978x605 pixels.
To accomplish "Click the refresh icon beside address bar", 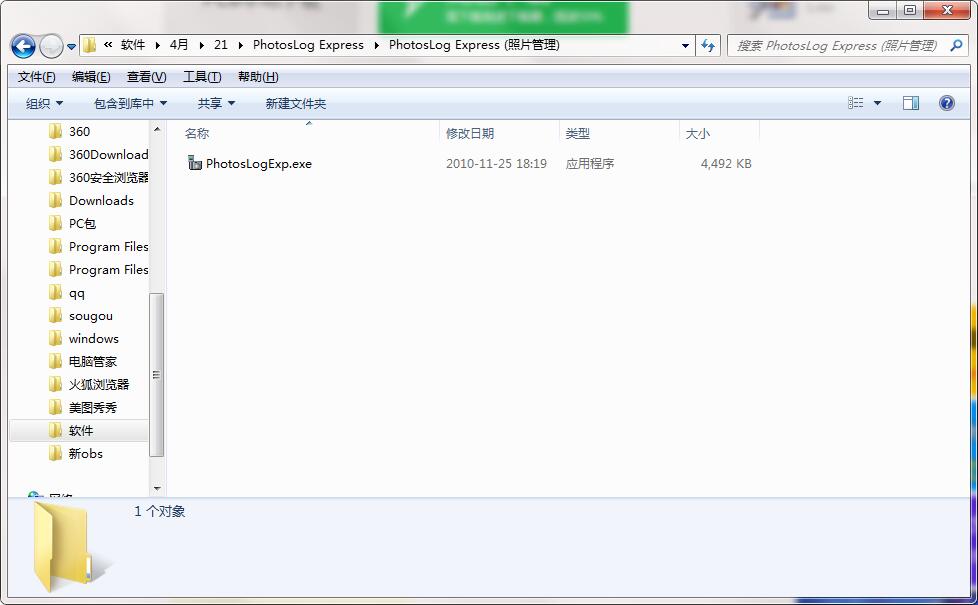I will pos(708,45).
